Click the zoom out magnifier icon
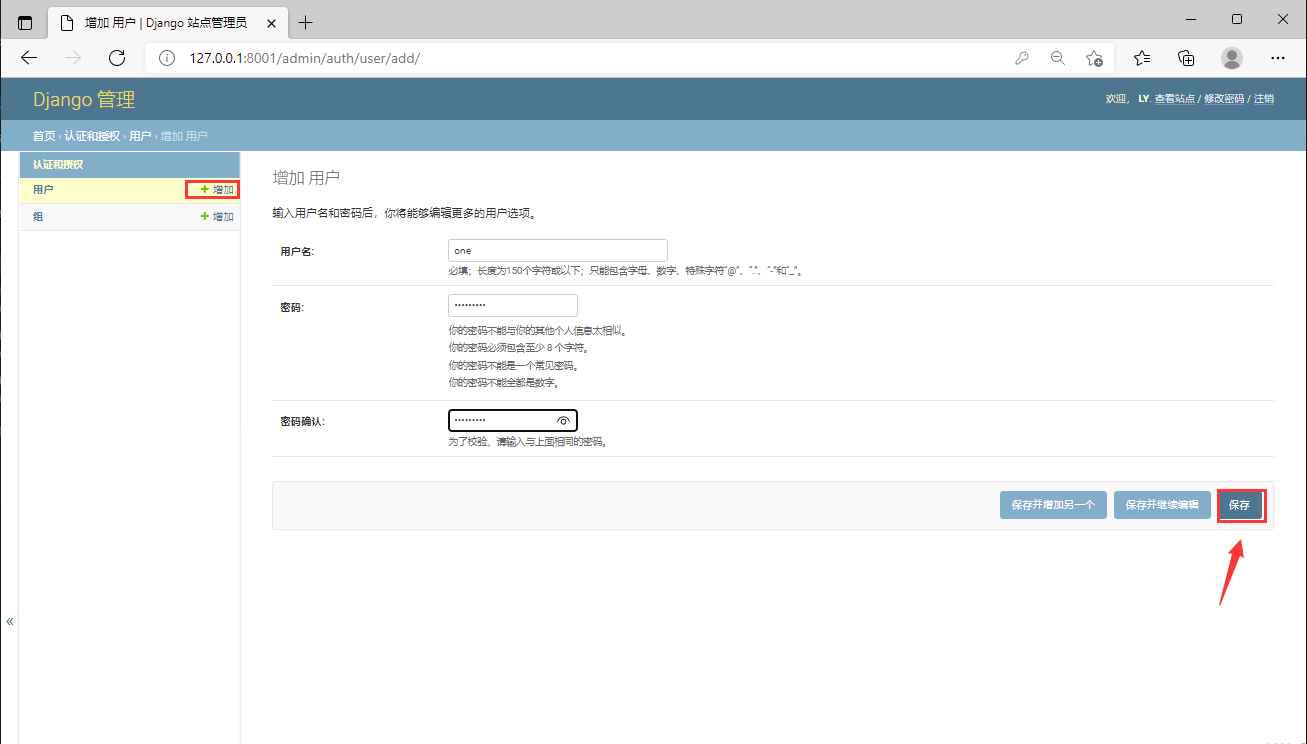 (x=1058, y=58)
